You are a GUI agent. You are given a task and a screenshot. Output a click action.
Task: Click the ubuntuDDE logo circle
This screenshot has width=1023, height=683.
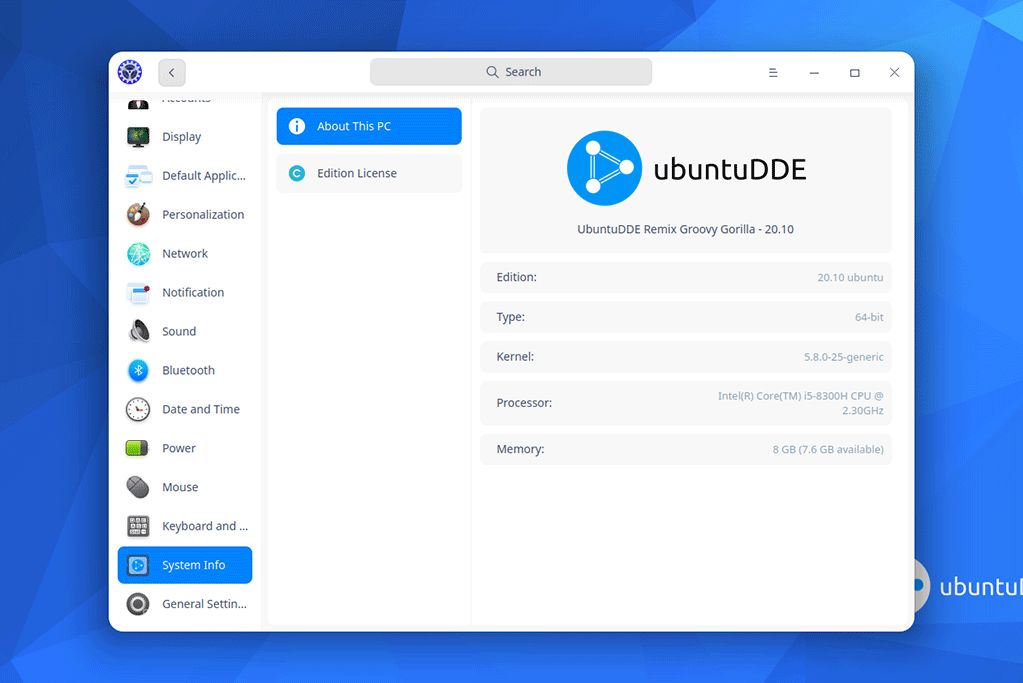pyautogui.click(x=604, y=168)
